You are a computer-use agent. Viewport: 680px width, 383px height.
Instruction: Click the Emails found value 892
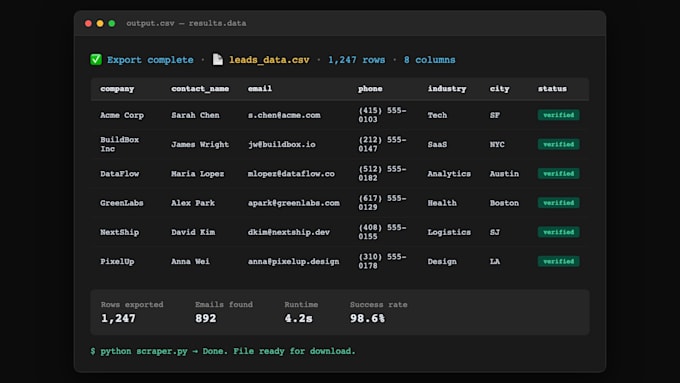point(206,318)
